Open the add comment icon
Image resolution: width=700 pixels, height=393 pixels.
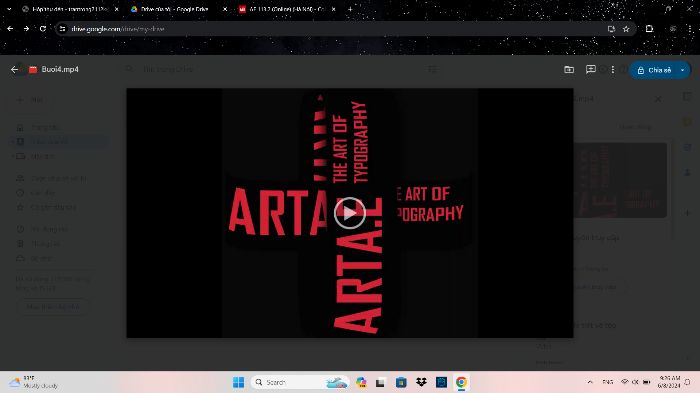coord(591,70)
